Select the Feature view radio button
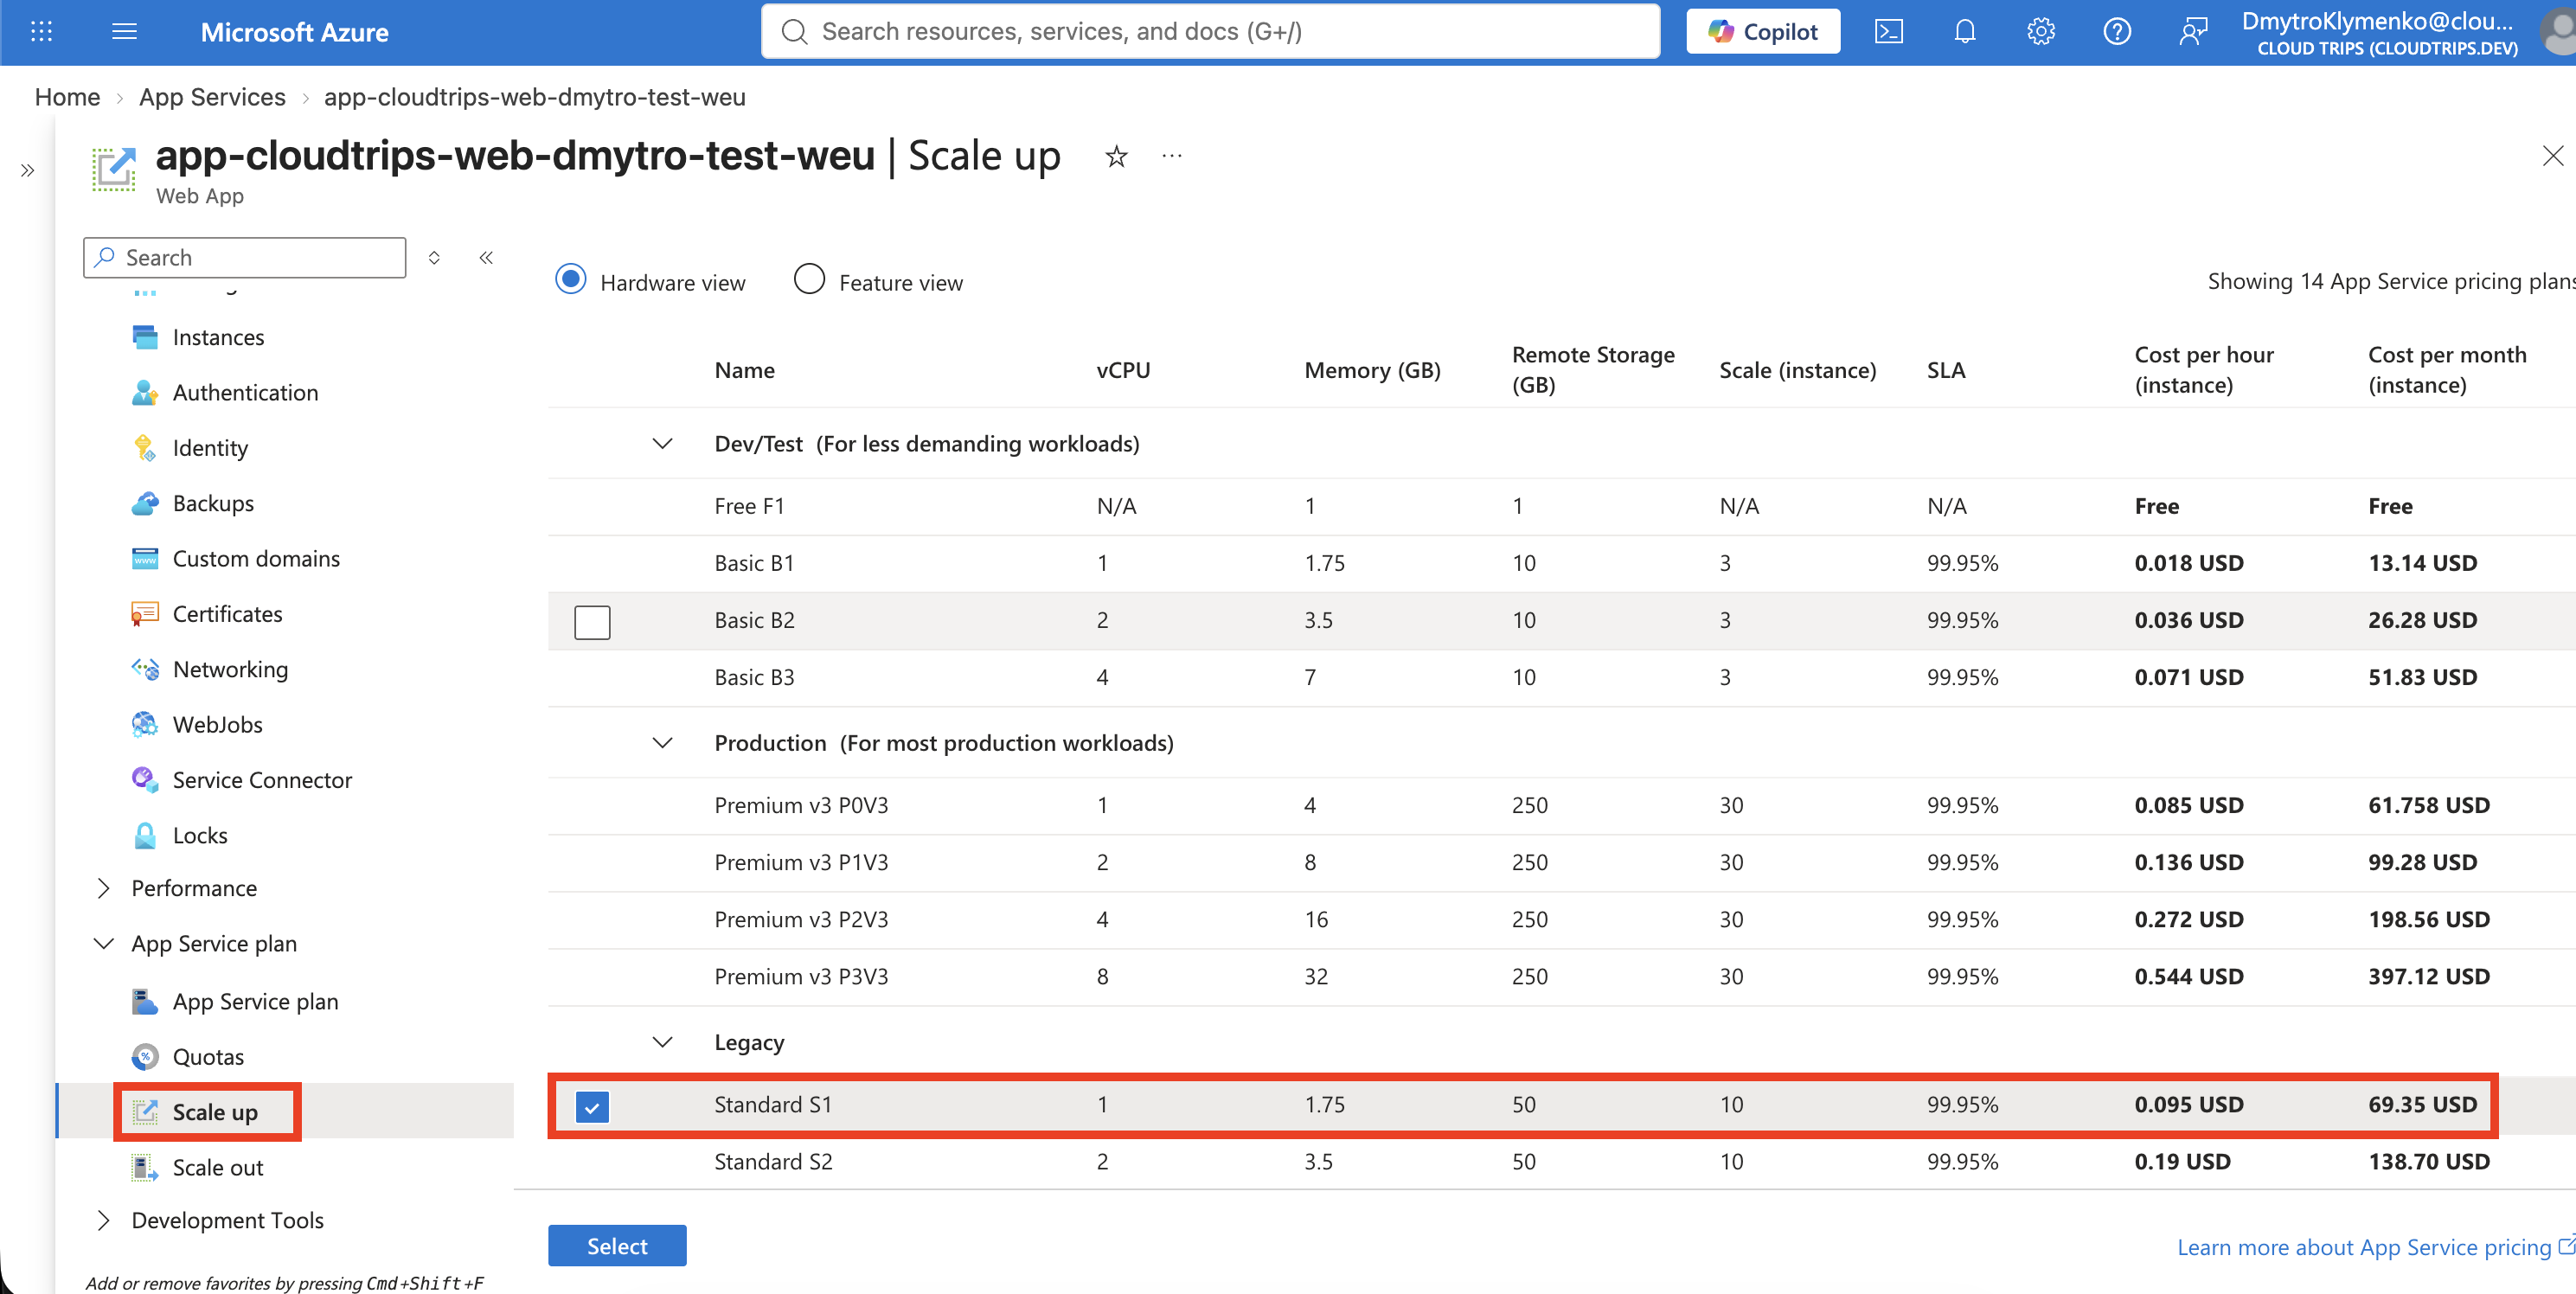The image size is (2576, 1294). pos(809,279)
